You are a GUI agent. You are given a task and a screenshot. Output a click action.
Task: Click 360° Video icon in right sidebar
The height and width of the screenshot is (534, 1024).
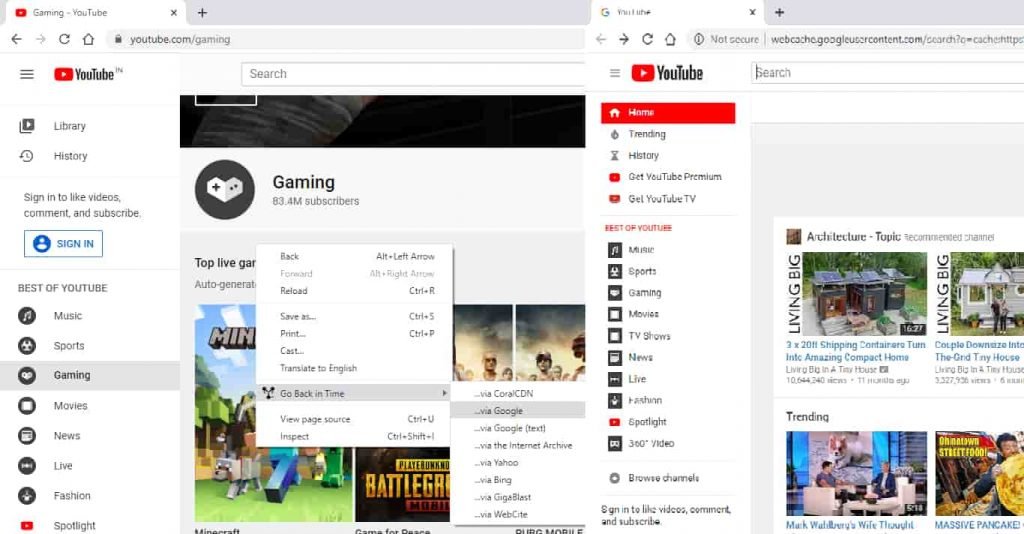tap(615, 444)
